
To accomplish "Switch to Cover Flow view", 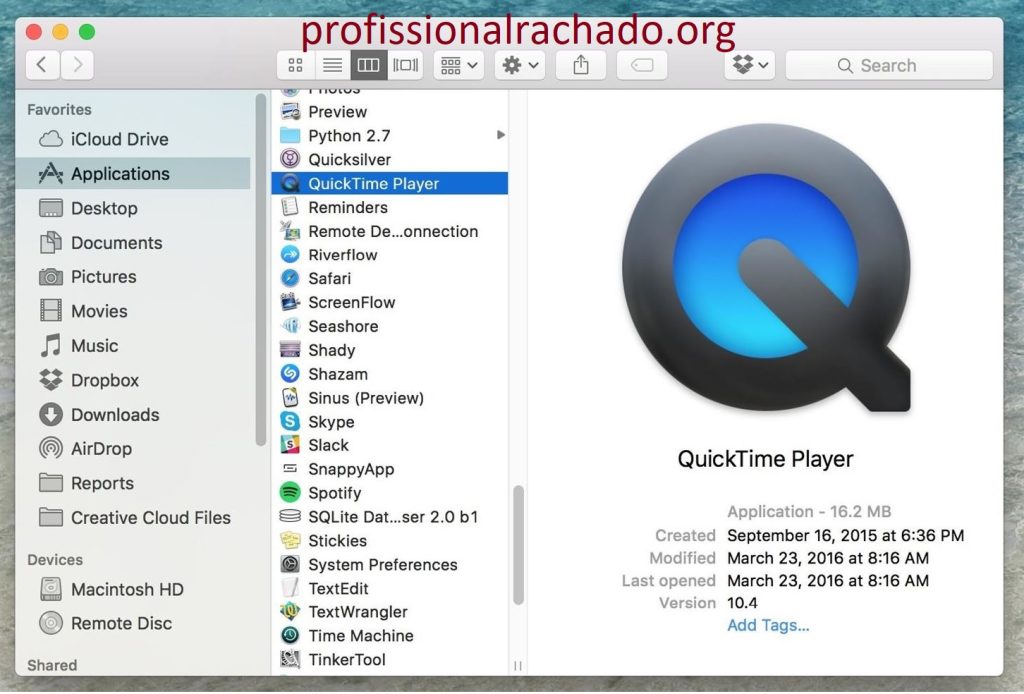I will pos(405,65).
